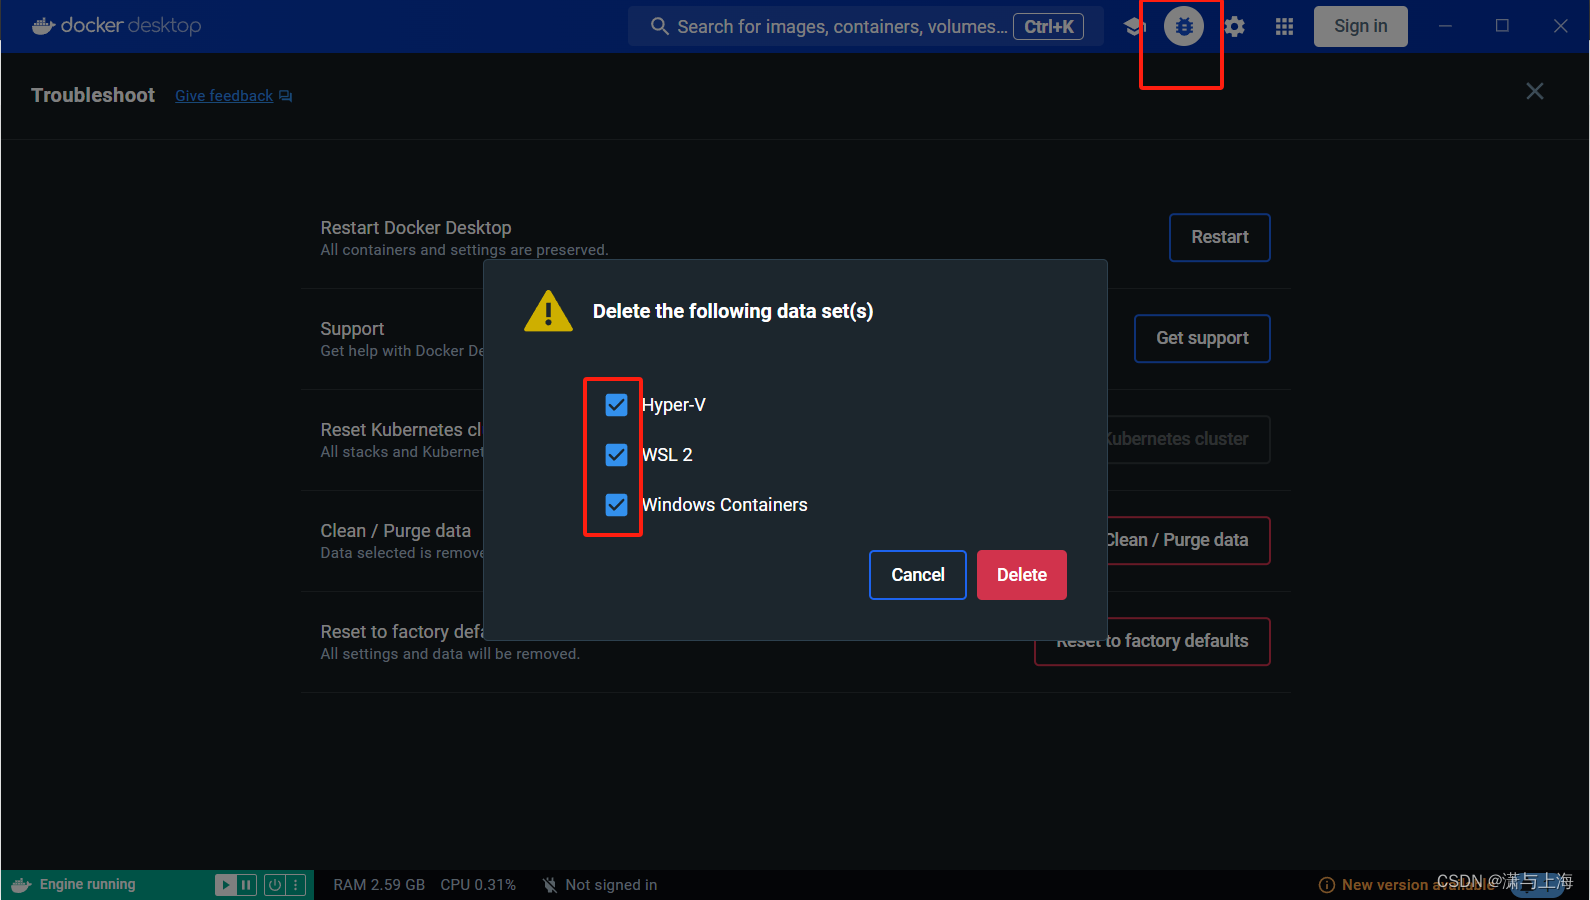The width and height of the screenshot is (1590, 900).
Task: Click Reset Kubernetes cluster button
Action: point(1188,439)
